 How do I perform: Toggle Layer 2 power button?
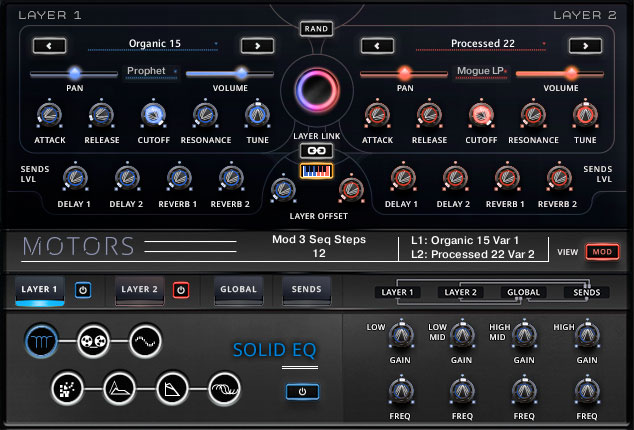point(181,290)
